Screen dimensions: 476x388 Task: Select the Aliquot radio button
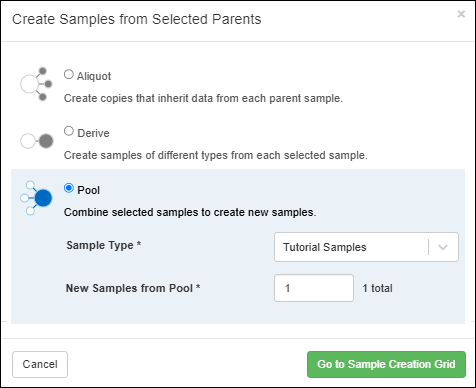click(69, 74)
